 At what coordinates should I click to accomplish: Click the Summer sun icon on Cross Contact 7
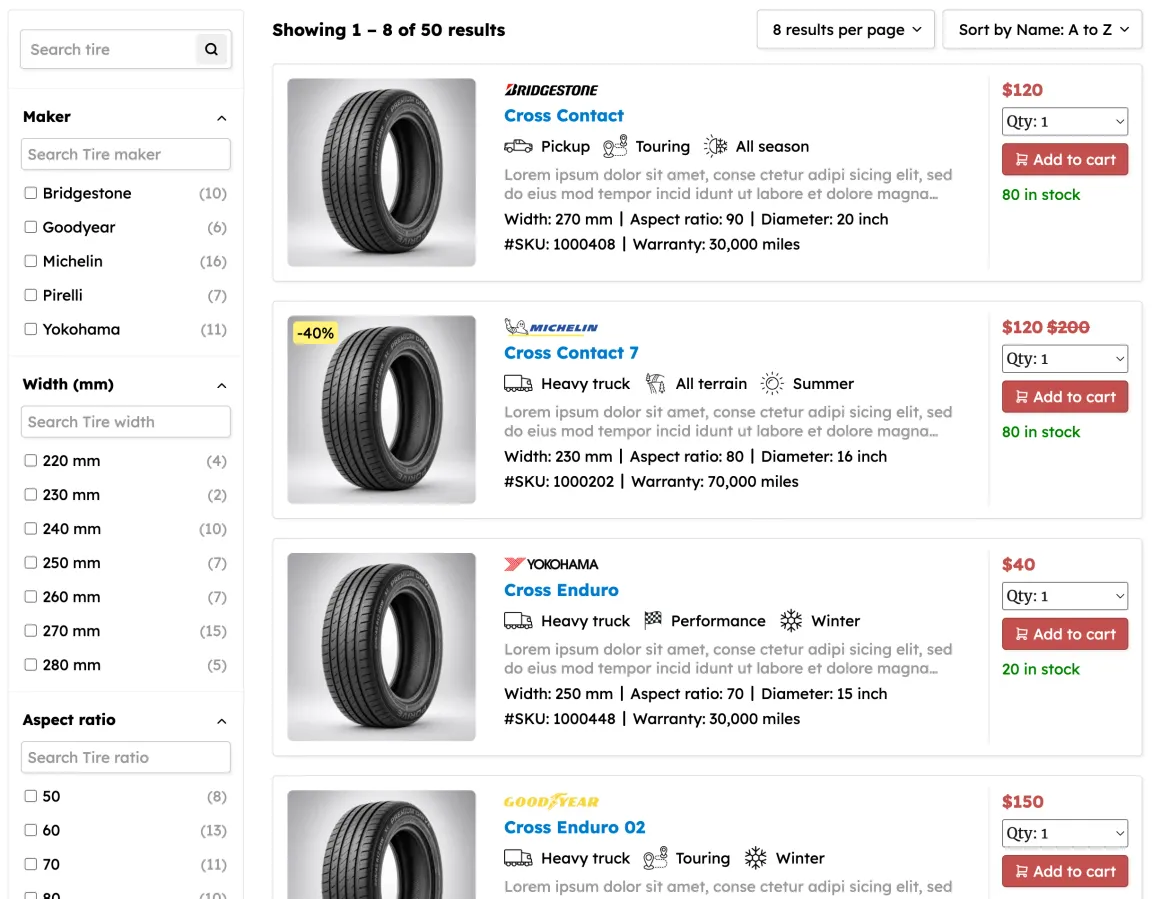(772, 384)
